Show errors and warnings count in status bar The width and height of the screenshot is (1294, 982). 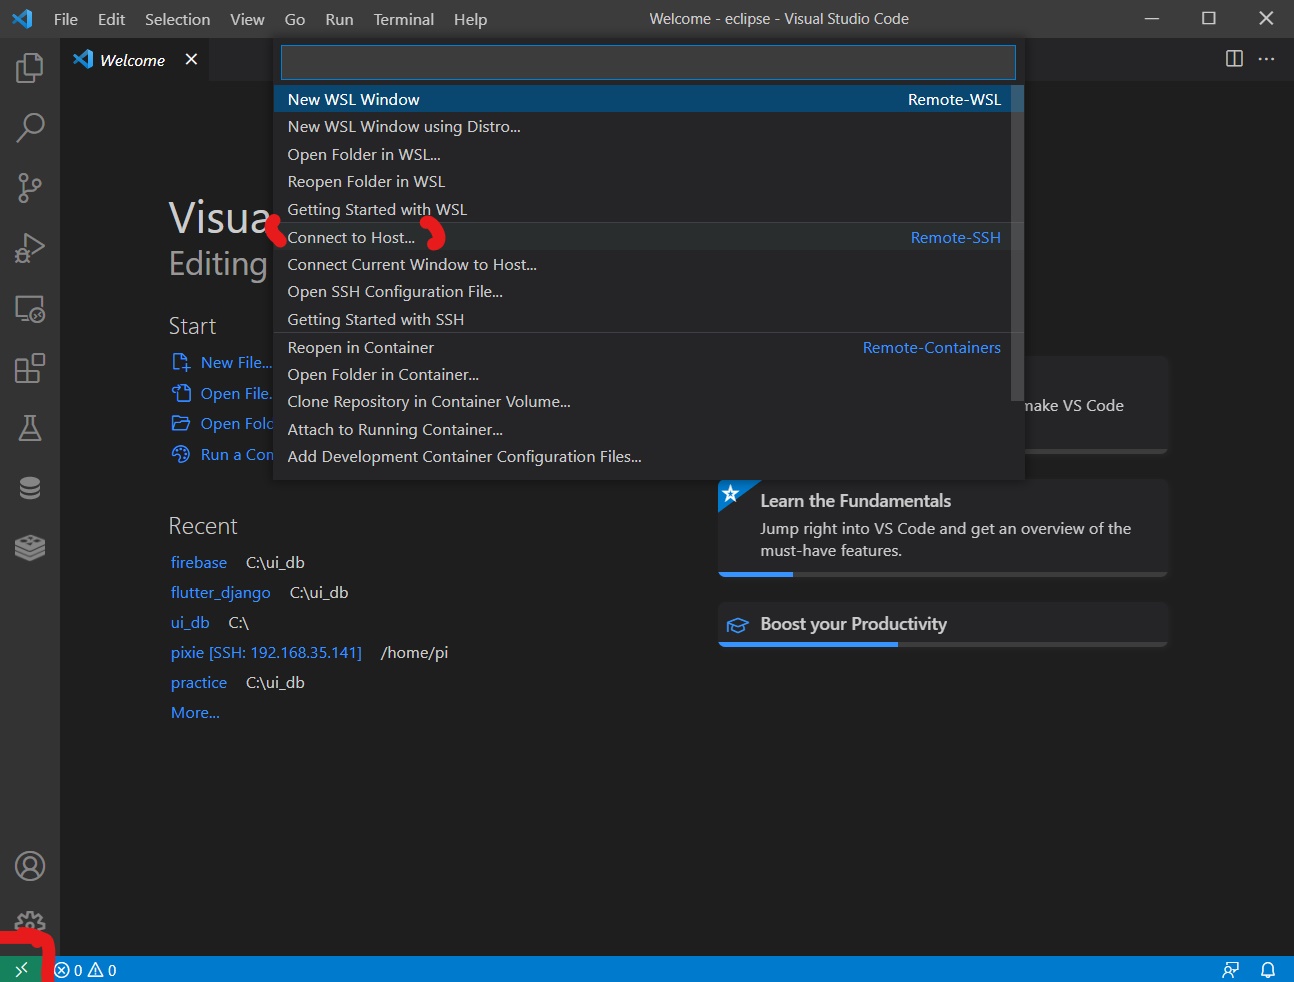(x=86, y=970)
